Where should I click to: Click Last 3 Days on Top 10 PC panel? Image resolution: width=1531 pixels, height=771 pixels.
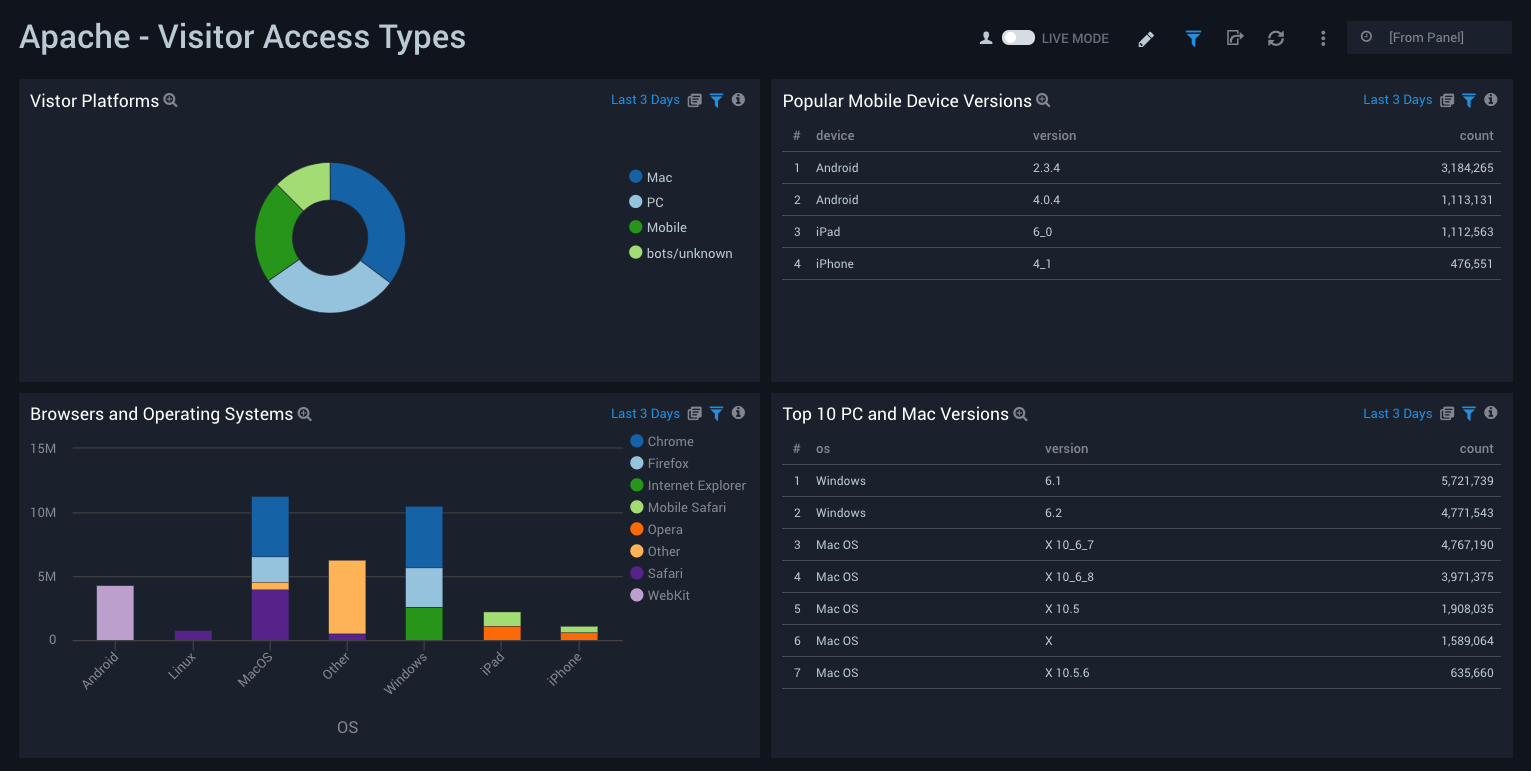tap(1397, 413)
